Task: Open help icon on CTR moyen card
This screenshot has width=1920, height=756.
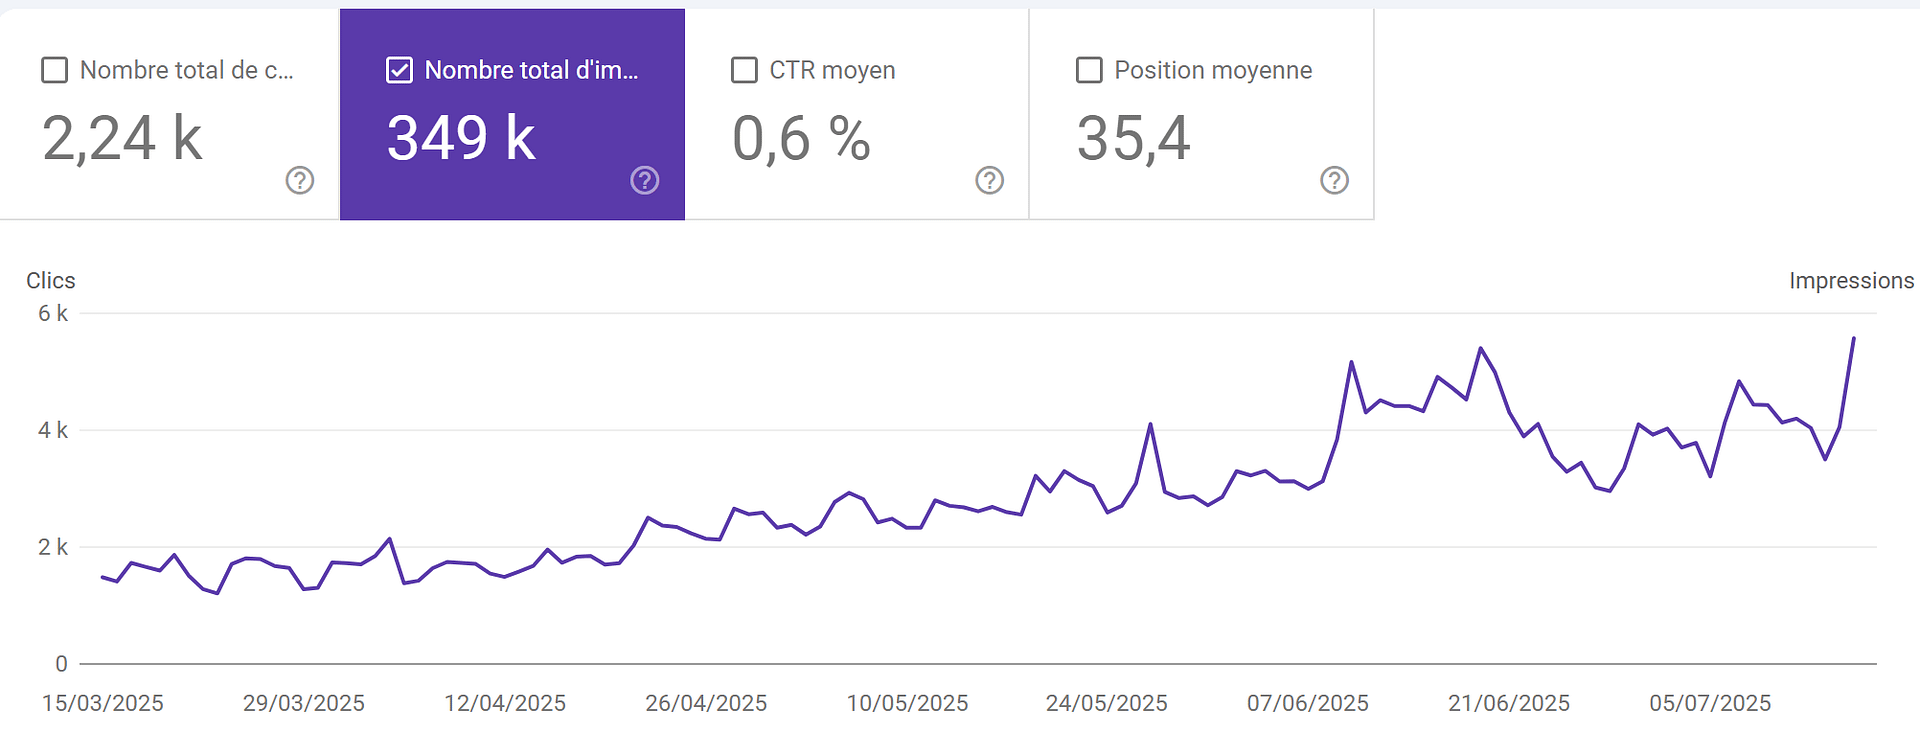Action: point(990,180)
